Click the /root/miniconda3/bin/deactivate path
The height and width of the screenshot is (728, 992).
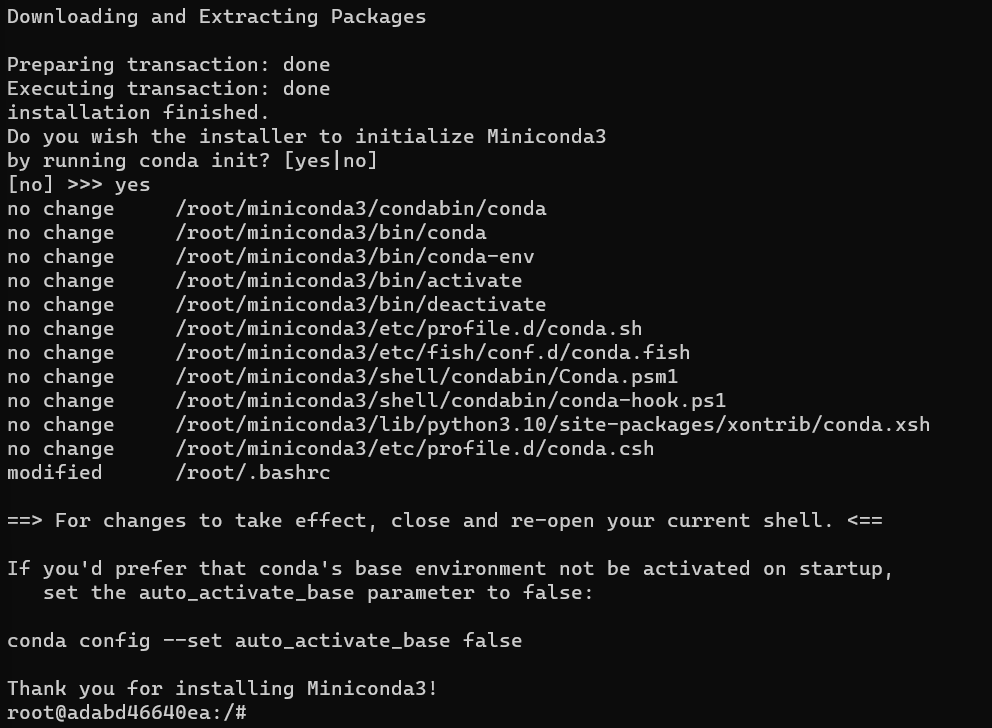360,305
